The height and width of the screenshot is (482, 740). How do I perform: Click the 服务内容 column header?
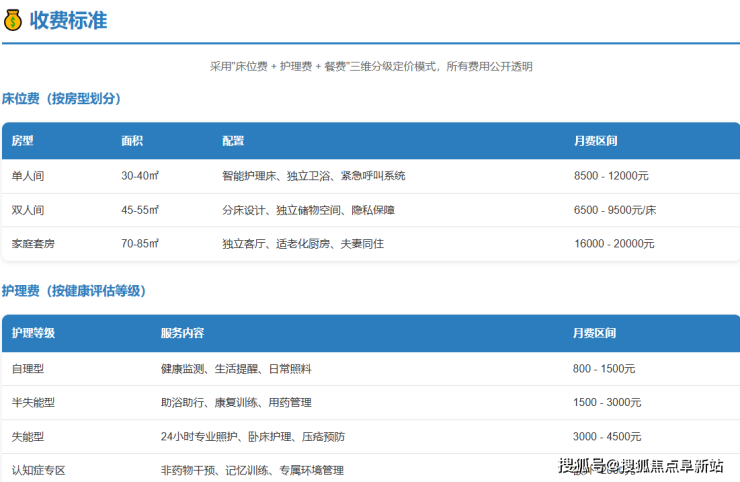tap(182, 333)
